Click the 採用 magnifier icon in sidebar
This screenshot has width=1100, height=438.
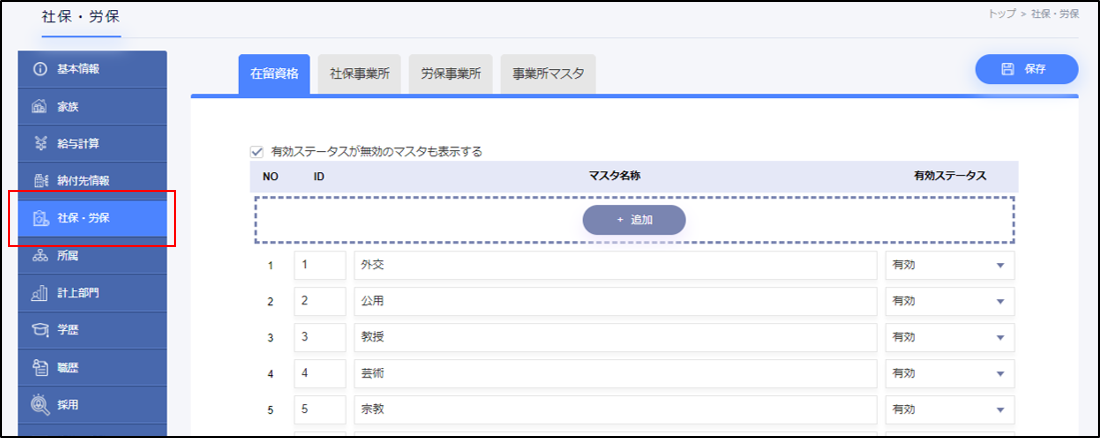coord(41,405)
